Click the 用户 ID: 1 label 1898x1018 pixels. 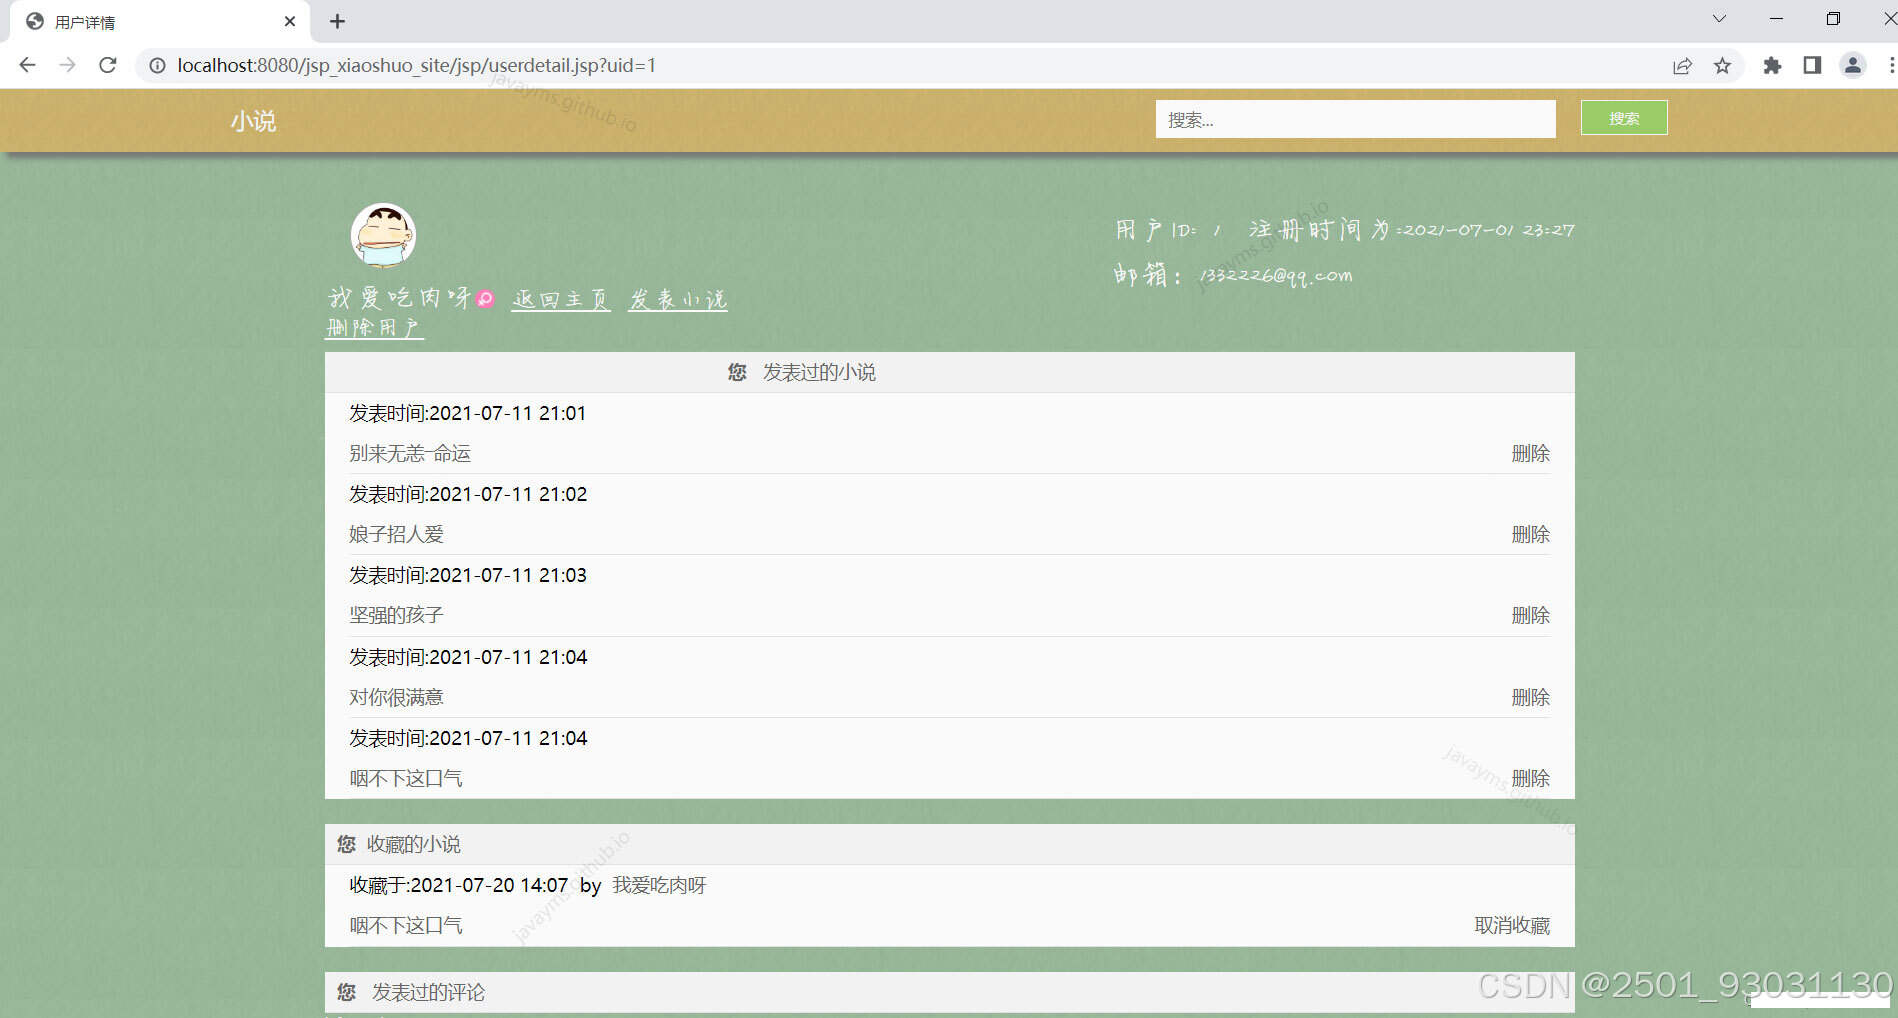(1168, 230)
